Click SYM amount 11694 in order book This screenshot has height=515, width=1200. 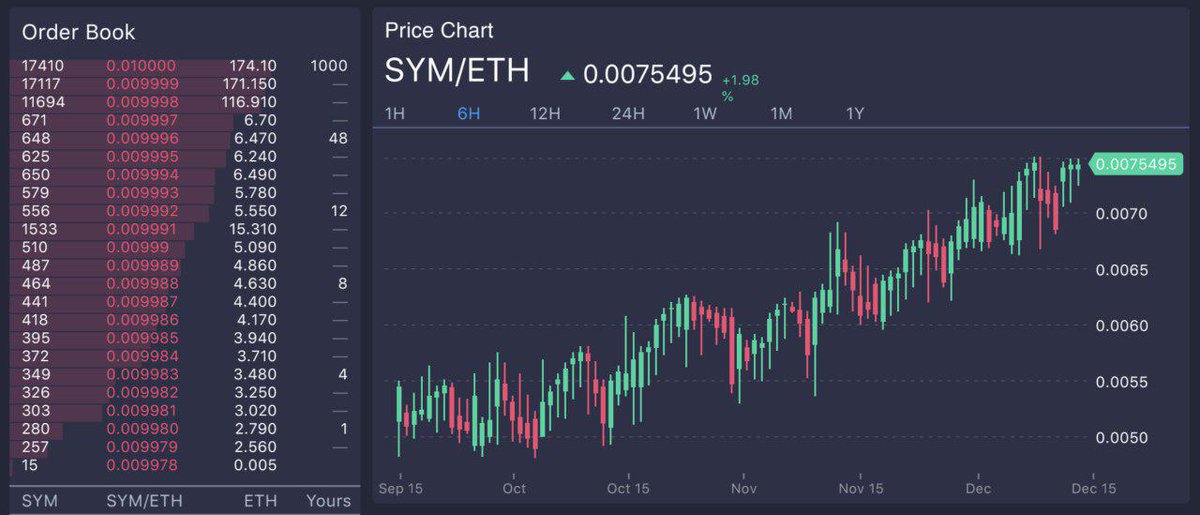coord(43,102)
